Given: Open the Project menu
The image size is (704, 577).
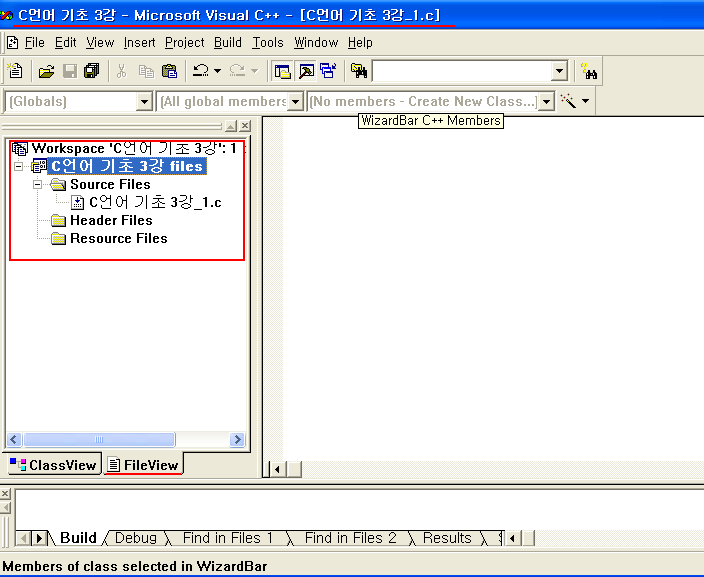Looking at the screenshot, I should 185,43.
